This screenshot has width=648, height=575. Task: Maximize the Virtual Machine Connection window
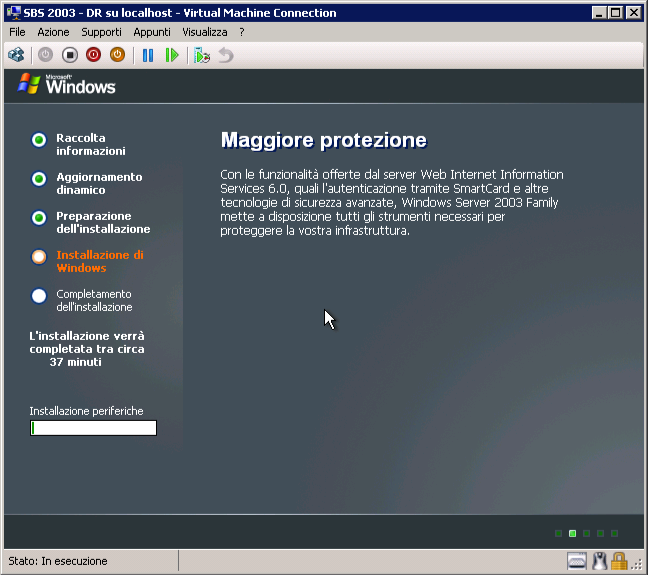point(615,13)
